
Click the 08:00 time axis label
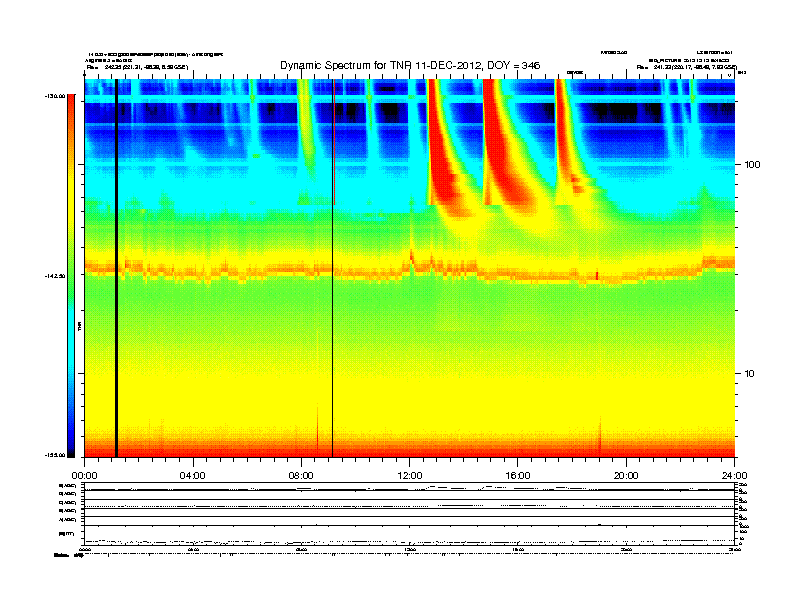(x=301, y=476)
